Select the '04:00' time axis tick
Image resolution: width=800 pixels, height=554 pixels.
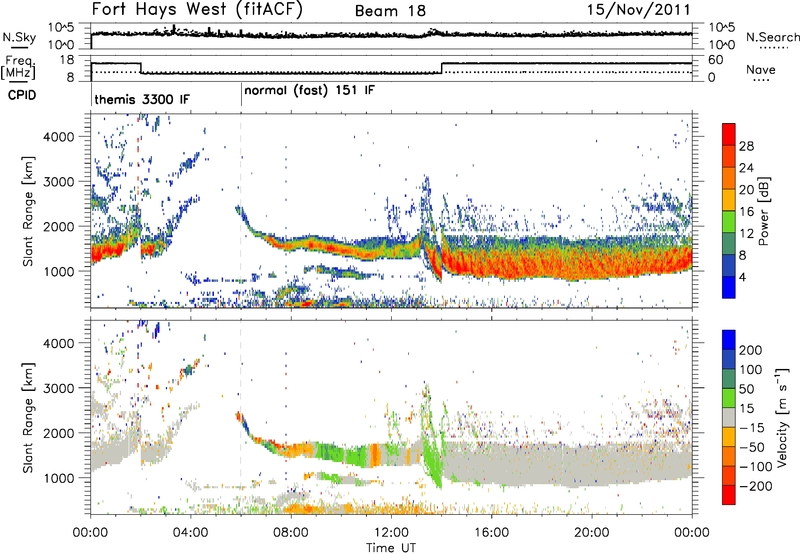click(x=191, y=533)
